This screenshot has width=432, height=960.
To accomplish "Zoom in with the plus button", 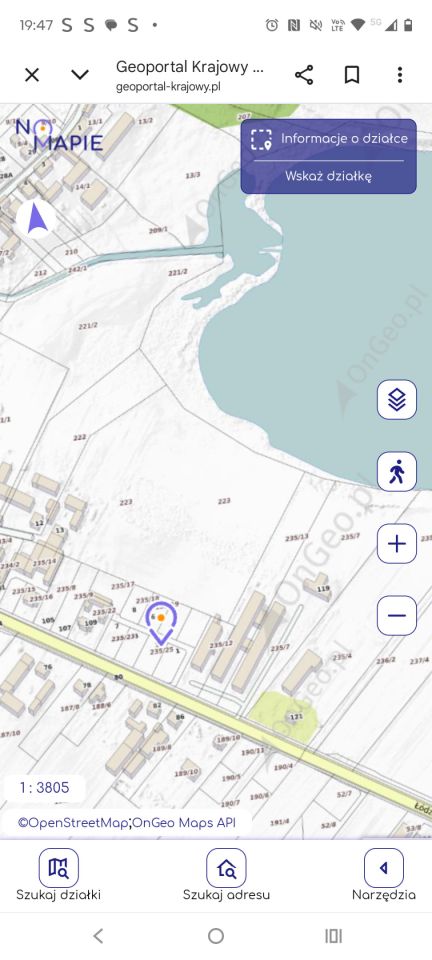I will (397, 544).
